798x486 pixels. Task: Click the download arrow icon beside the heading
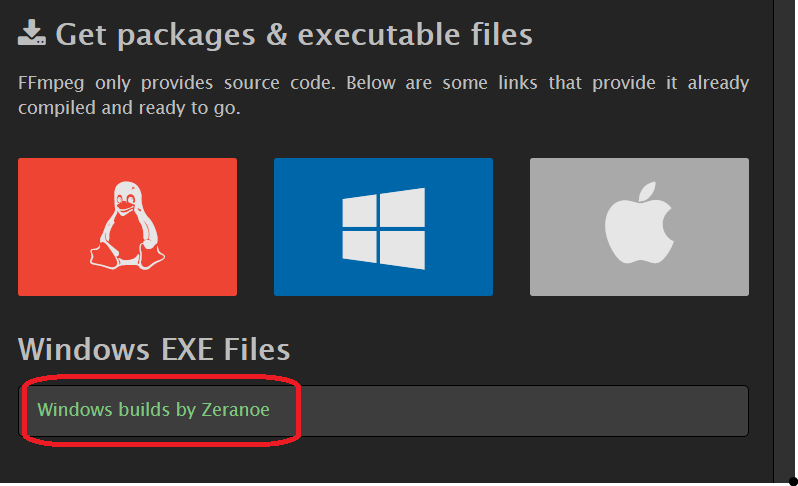tap(32, 33)
